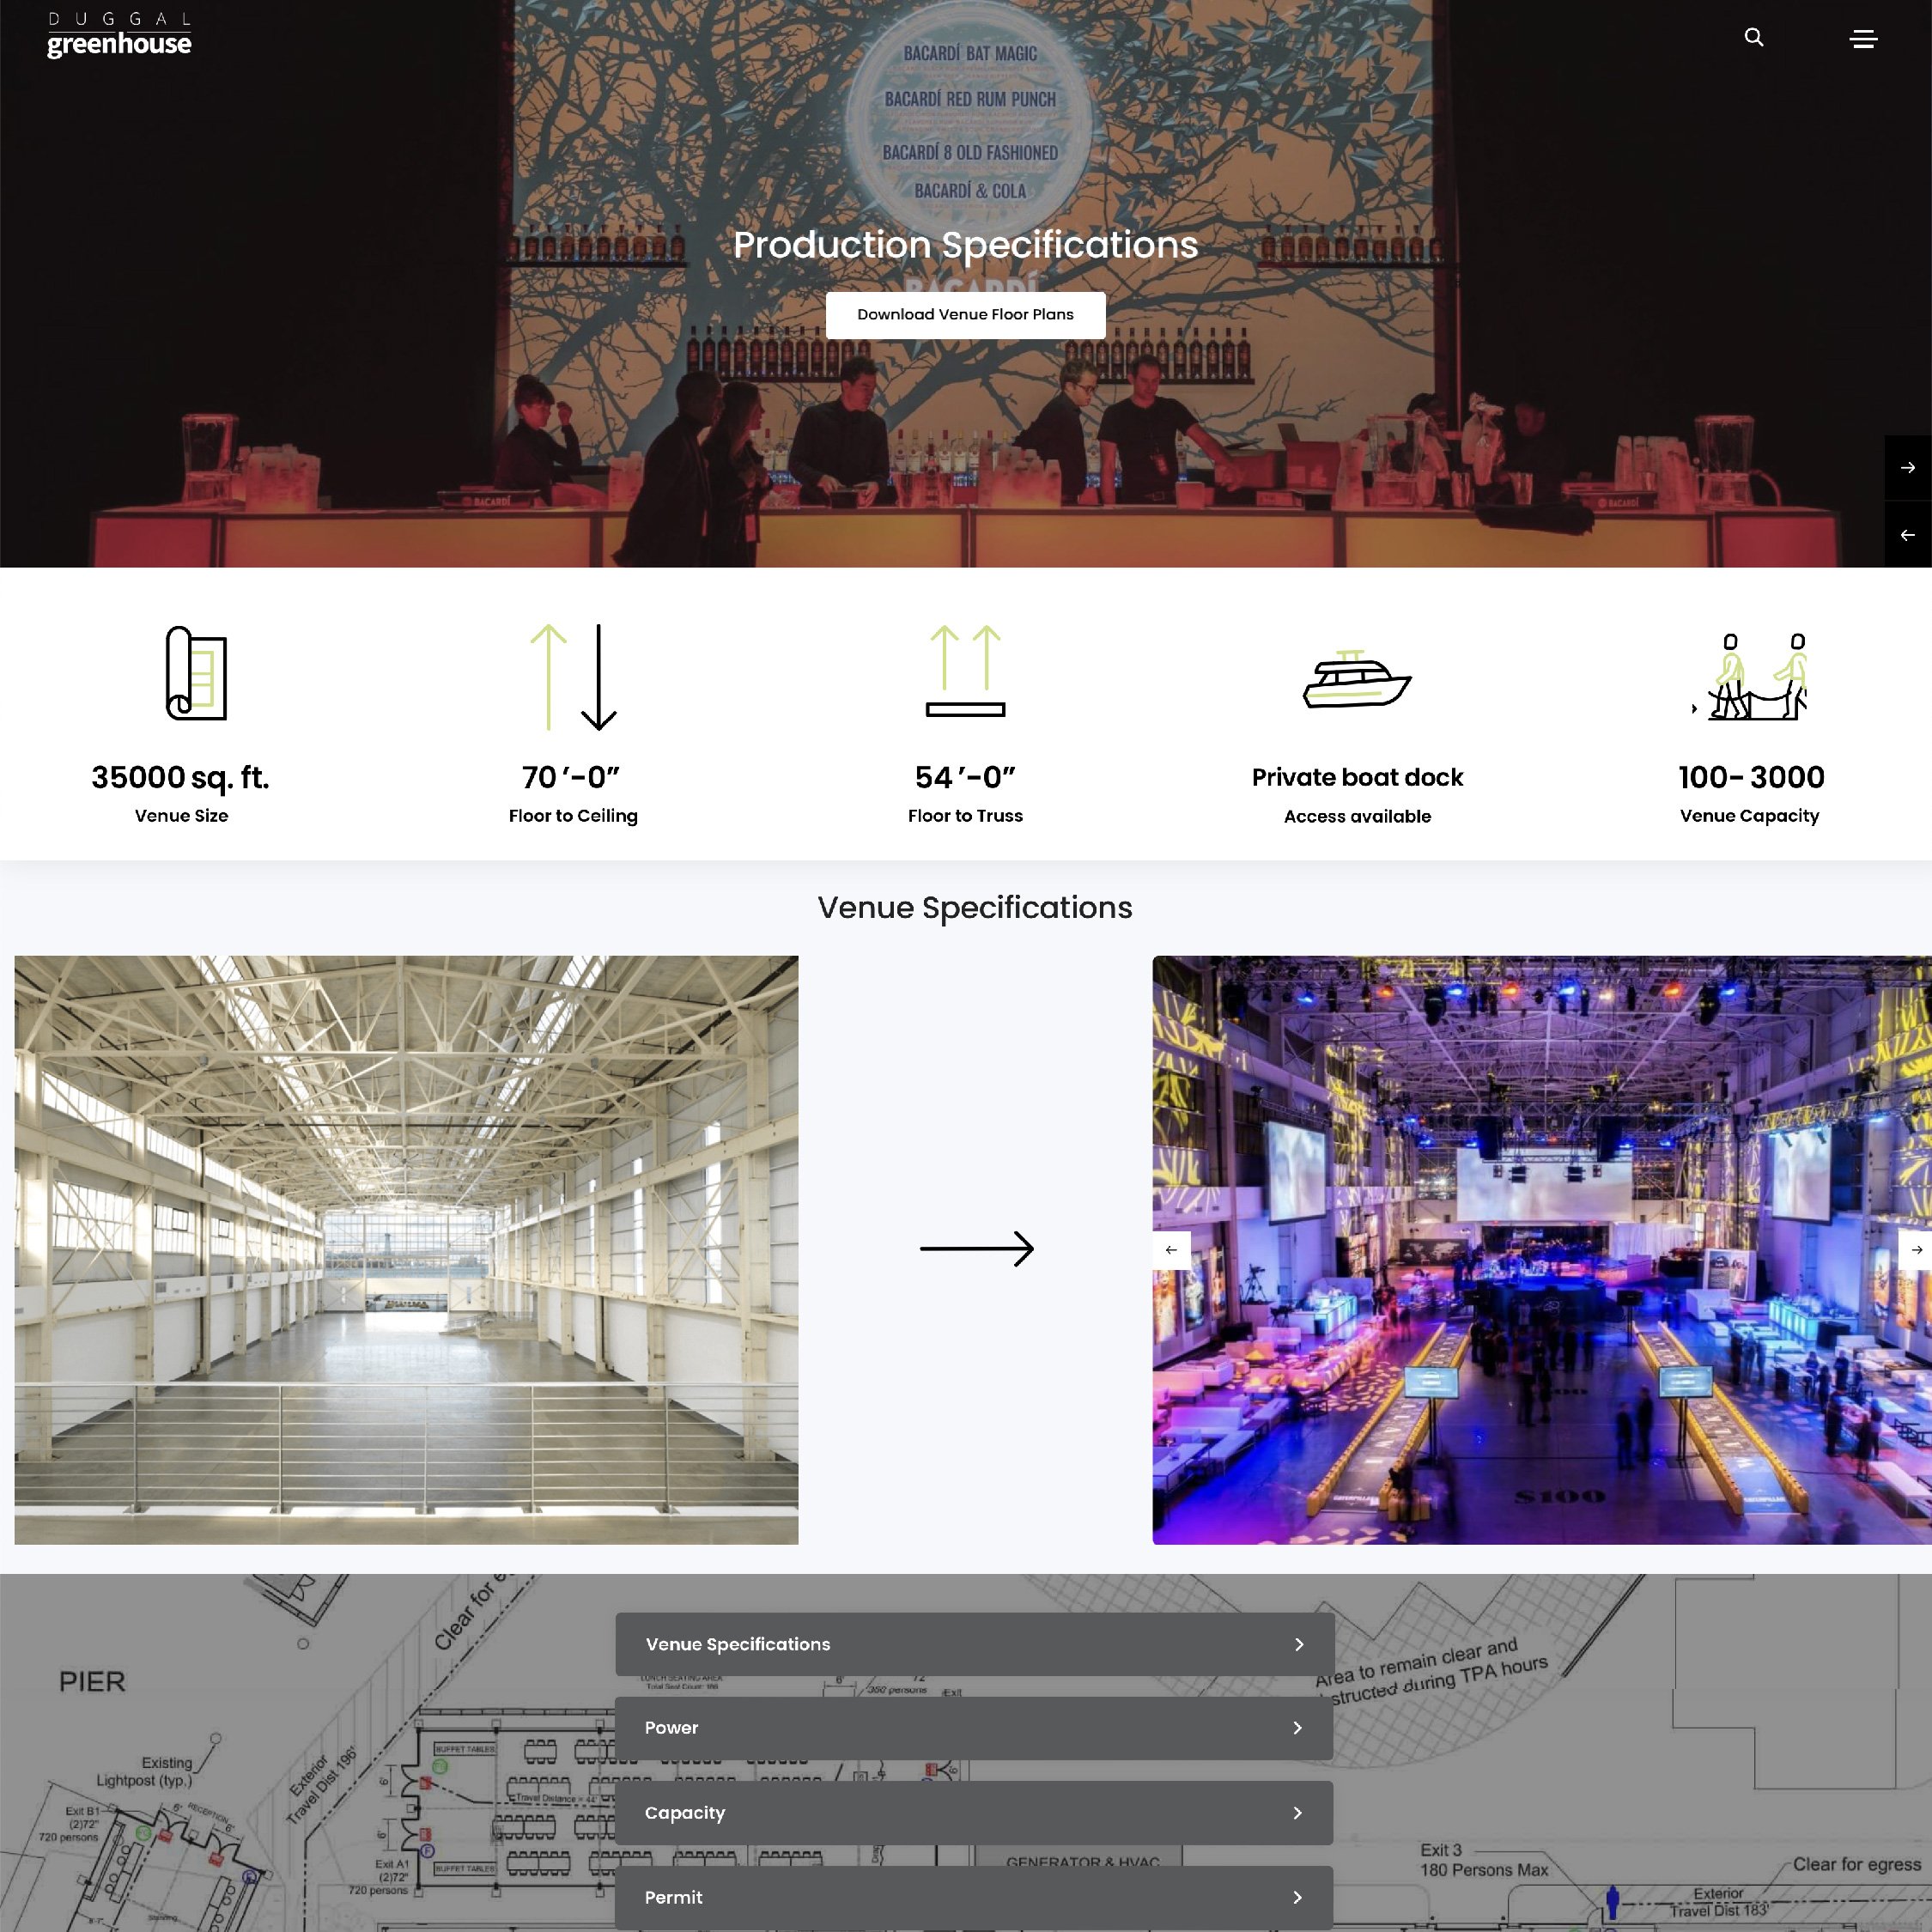Click the floor to truss icon
The width and height of the screenshot is (1932, 1932).
pyautogui.click(x=965, y=671)
